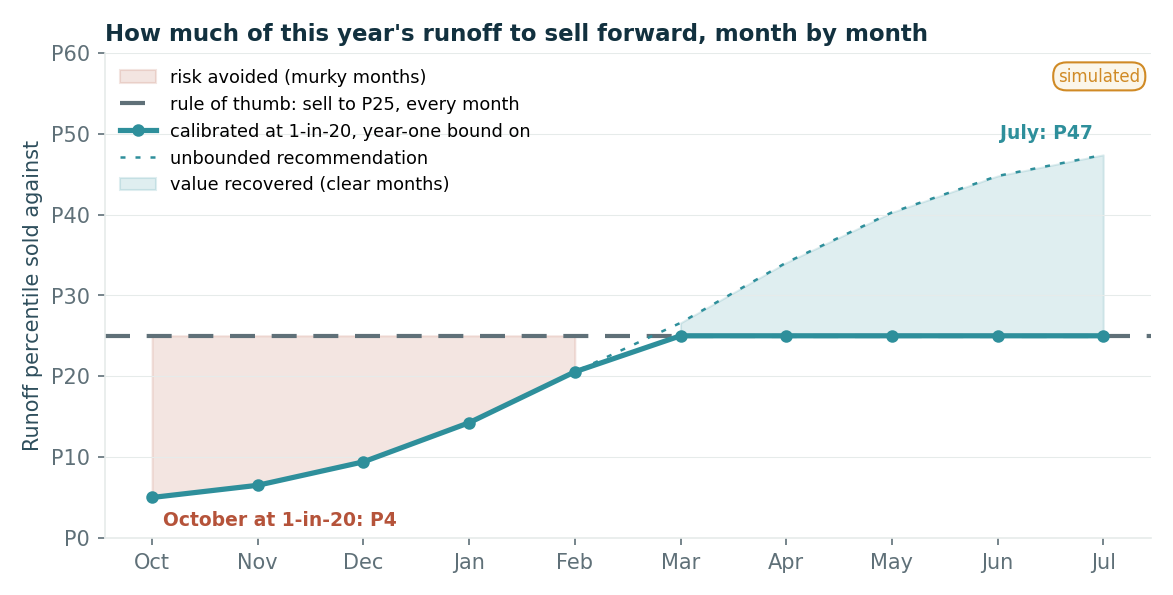Click the 'October at 1-in-20: P4' annotation
Image resolution: width=1173 pixels, height=595 pixels.
tap(280, 519)
